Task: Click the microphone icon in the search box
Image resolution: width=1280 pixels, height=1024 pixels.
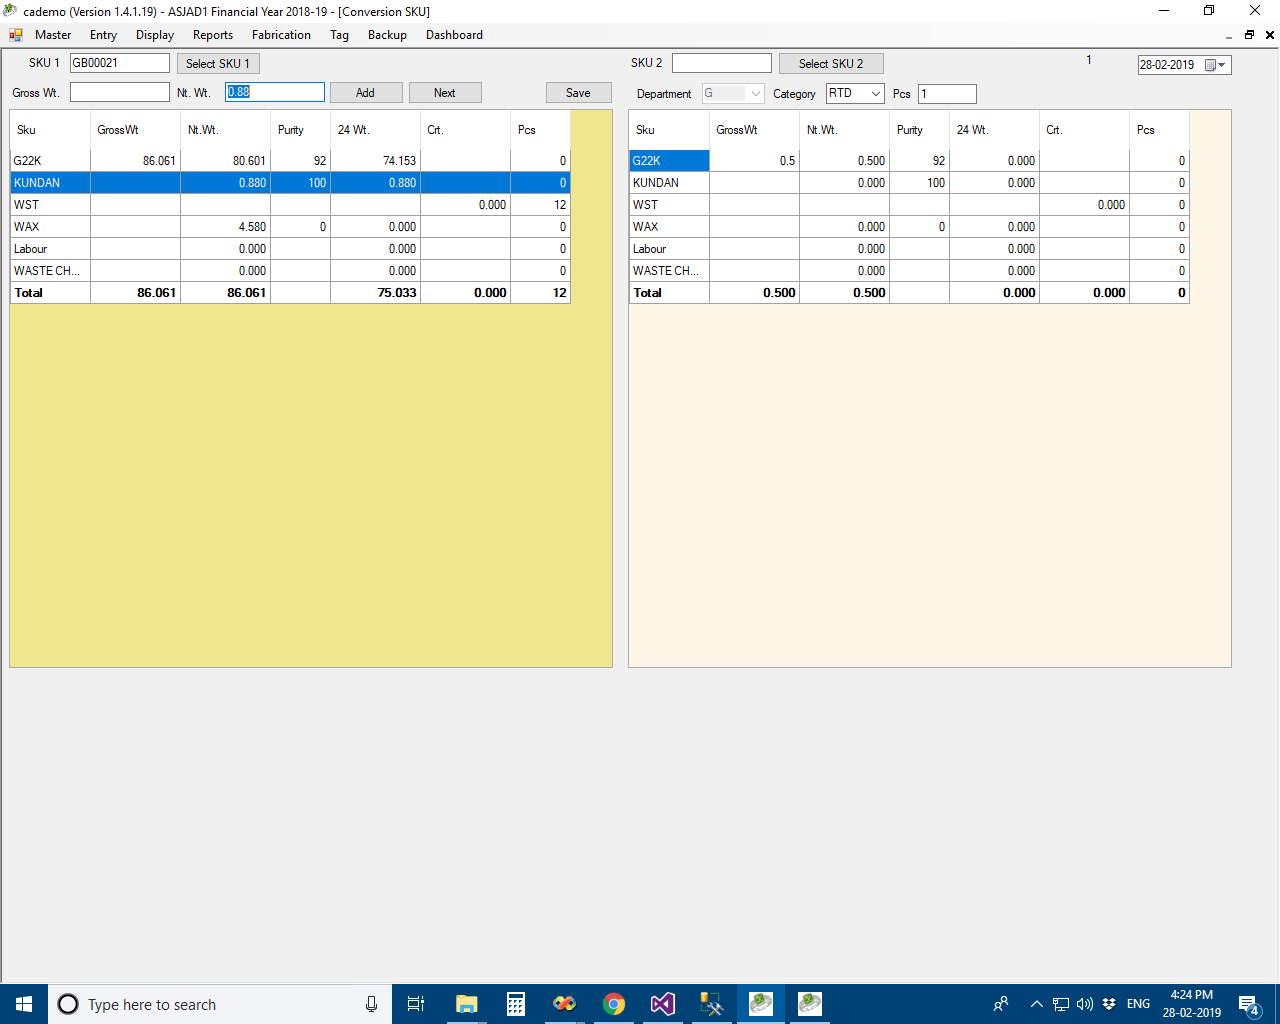Action: [371, 1004]
